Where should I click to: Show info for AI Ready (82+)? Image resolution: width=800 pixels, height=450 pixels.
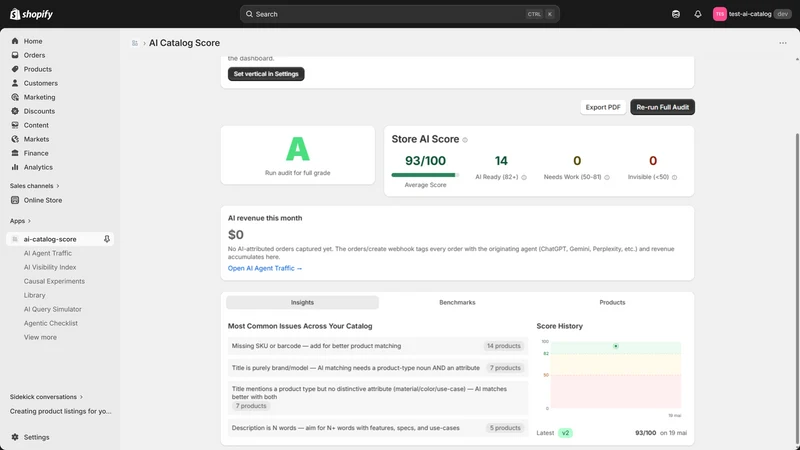pyautogui.click(x=524, y=178)
